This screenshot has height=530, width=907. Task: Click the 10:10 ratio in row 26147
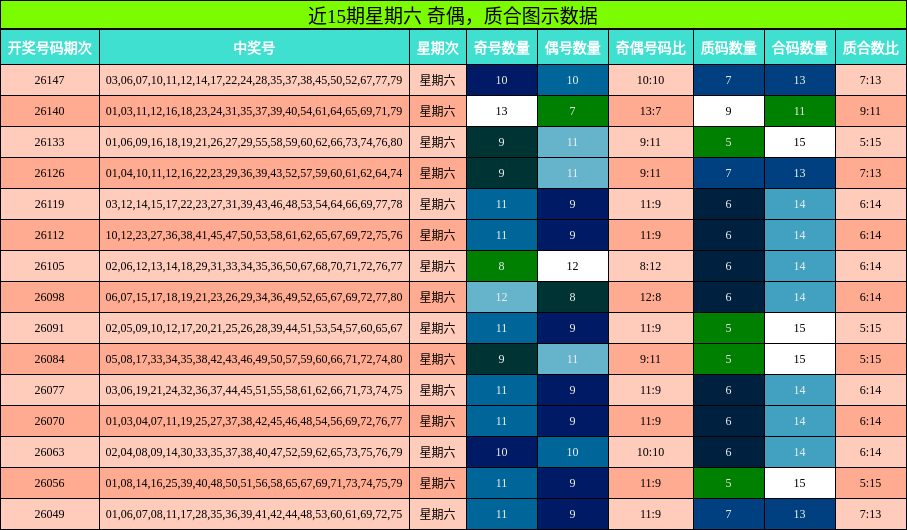pyautogui.click(x=651, y=80)
